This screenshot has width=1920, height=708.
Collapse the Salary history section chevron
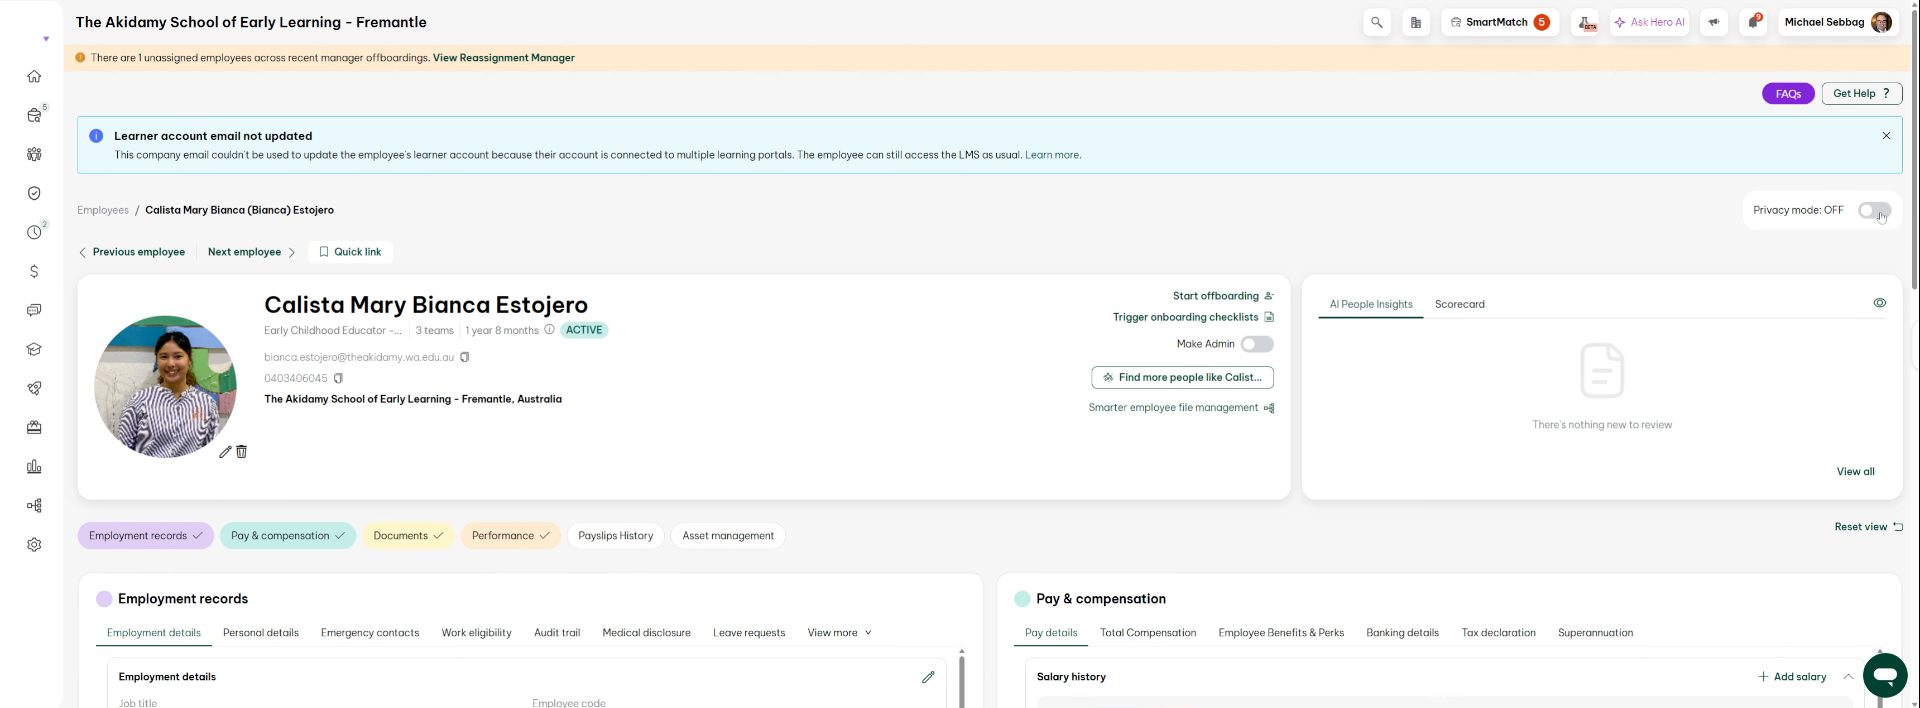coord(1848,677)
